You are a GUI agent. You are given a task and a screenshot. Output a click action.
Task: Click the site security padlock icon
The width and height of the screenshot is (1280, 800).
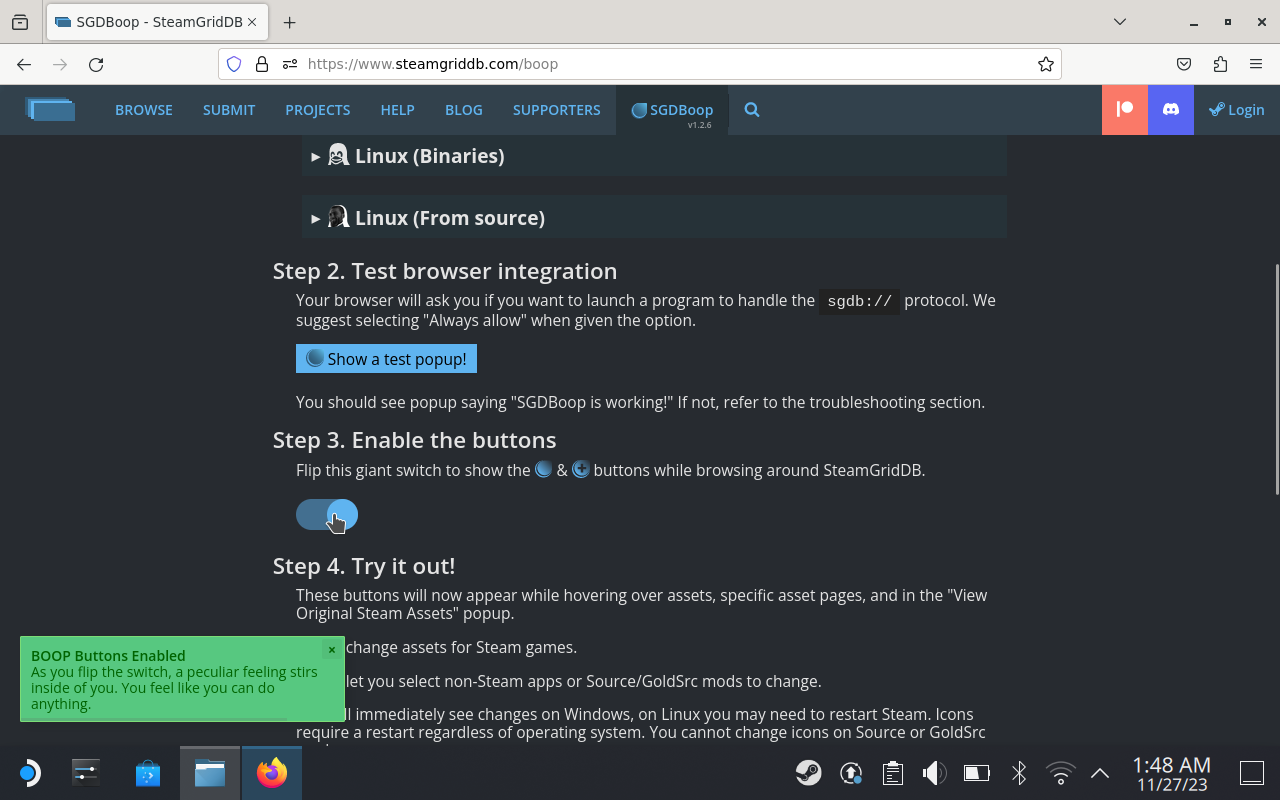tap(262, 64)
